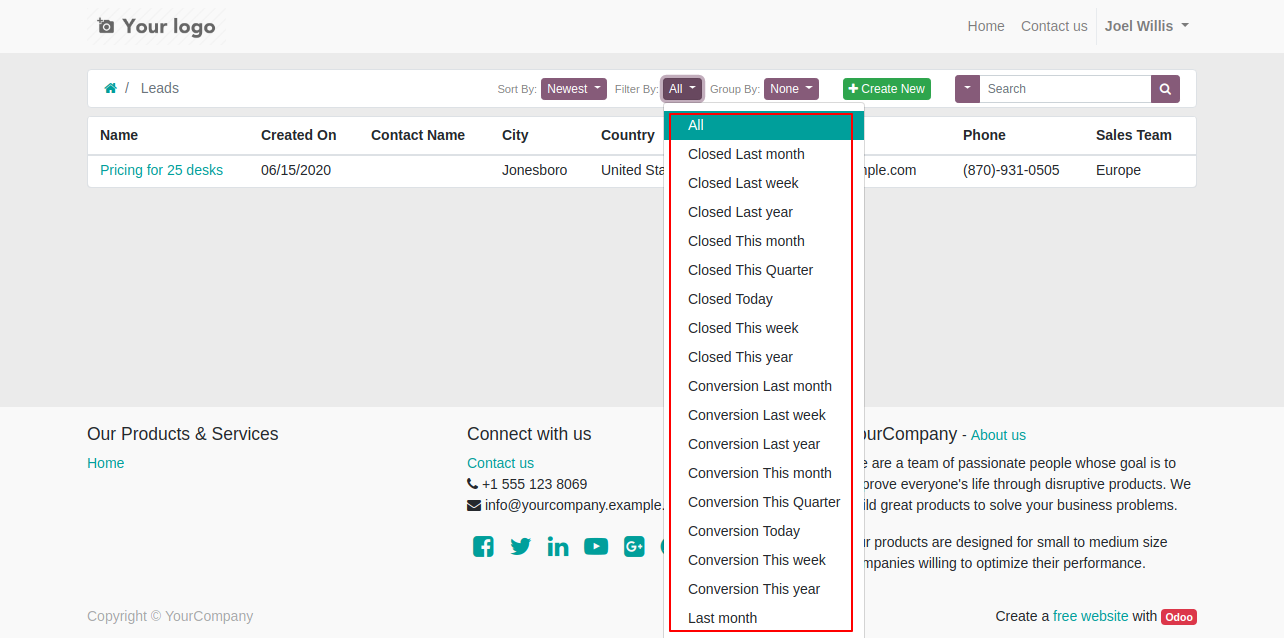Click the (870)-931-0505 phone cell

tap(1011, 170)
